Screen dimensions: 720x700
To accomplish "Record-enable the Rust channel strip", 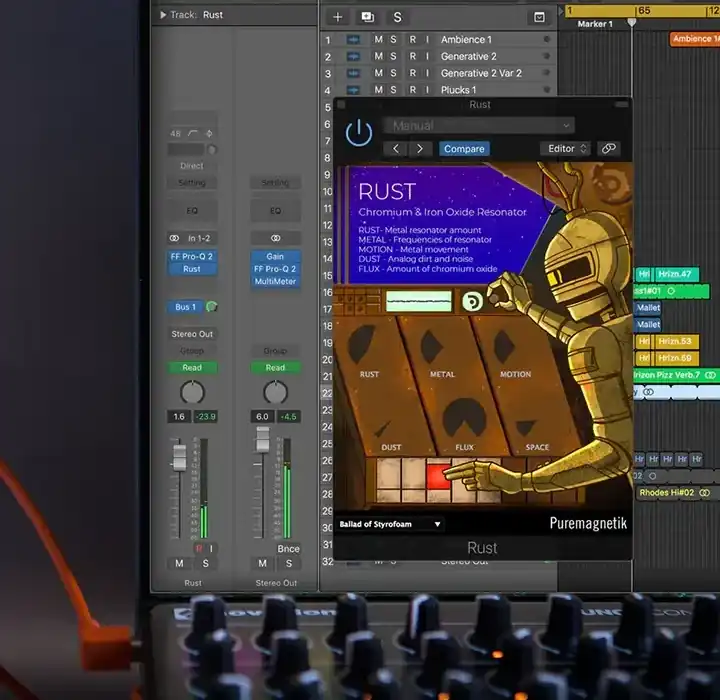I will point(199,548).
